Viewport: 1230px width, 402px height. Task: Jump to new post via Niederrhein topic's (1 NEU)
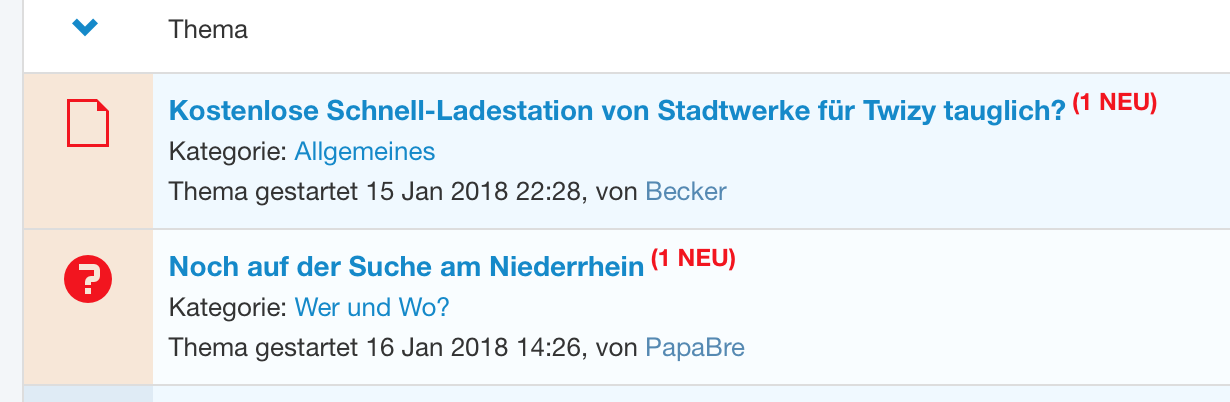(693, 259)
